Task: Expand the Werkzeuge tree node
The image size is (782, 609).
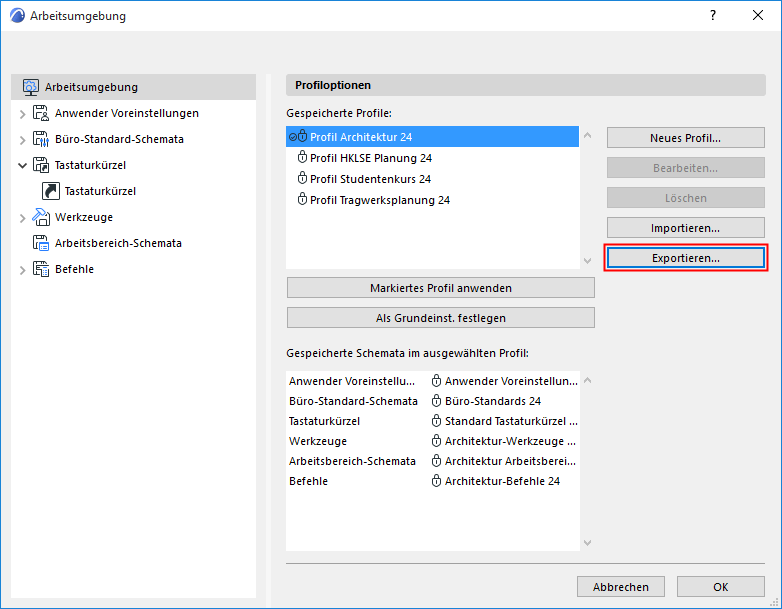Action: (22, 218)
